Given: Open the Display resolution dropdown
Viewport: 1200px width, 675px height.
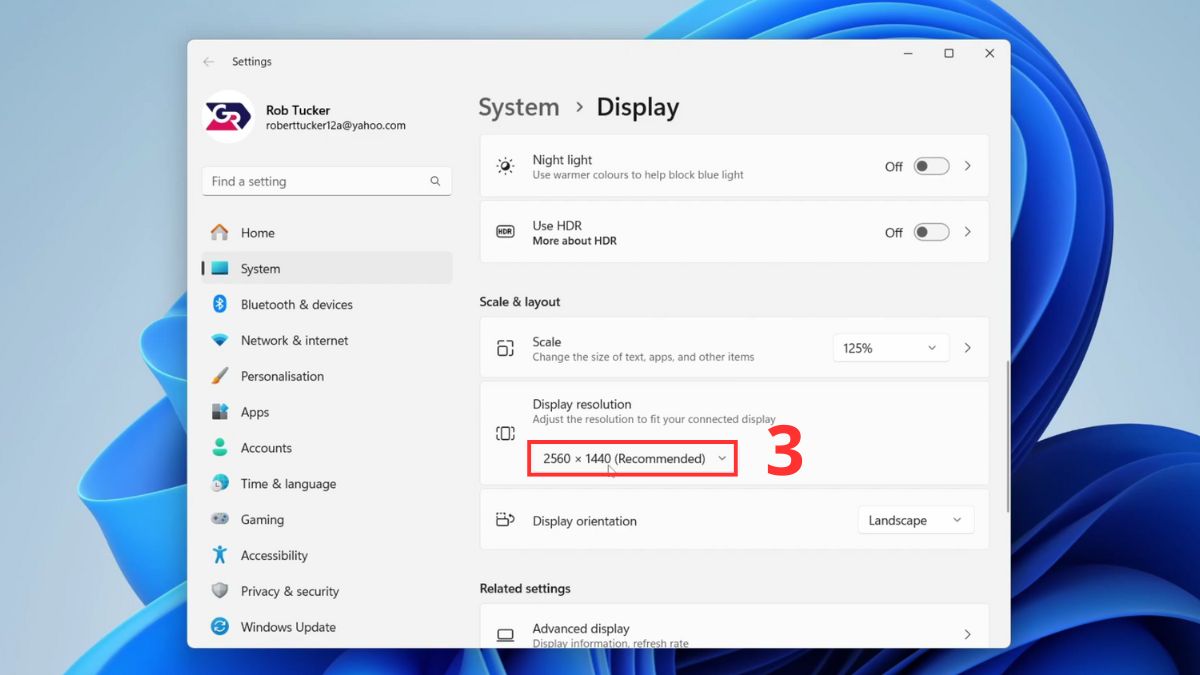Looking at the screenshot, I should [x=631, y=458].
